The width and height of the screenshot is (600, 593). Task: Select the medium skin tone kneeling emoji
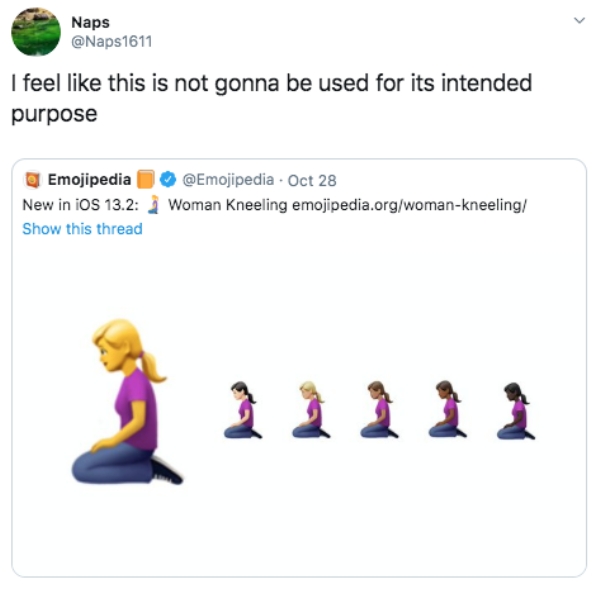point(379,410)
